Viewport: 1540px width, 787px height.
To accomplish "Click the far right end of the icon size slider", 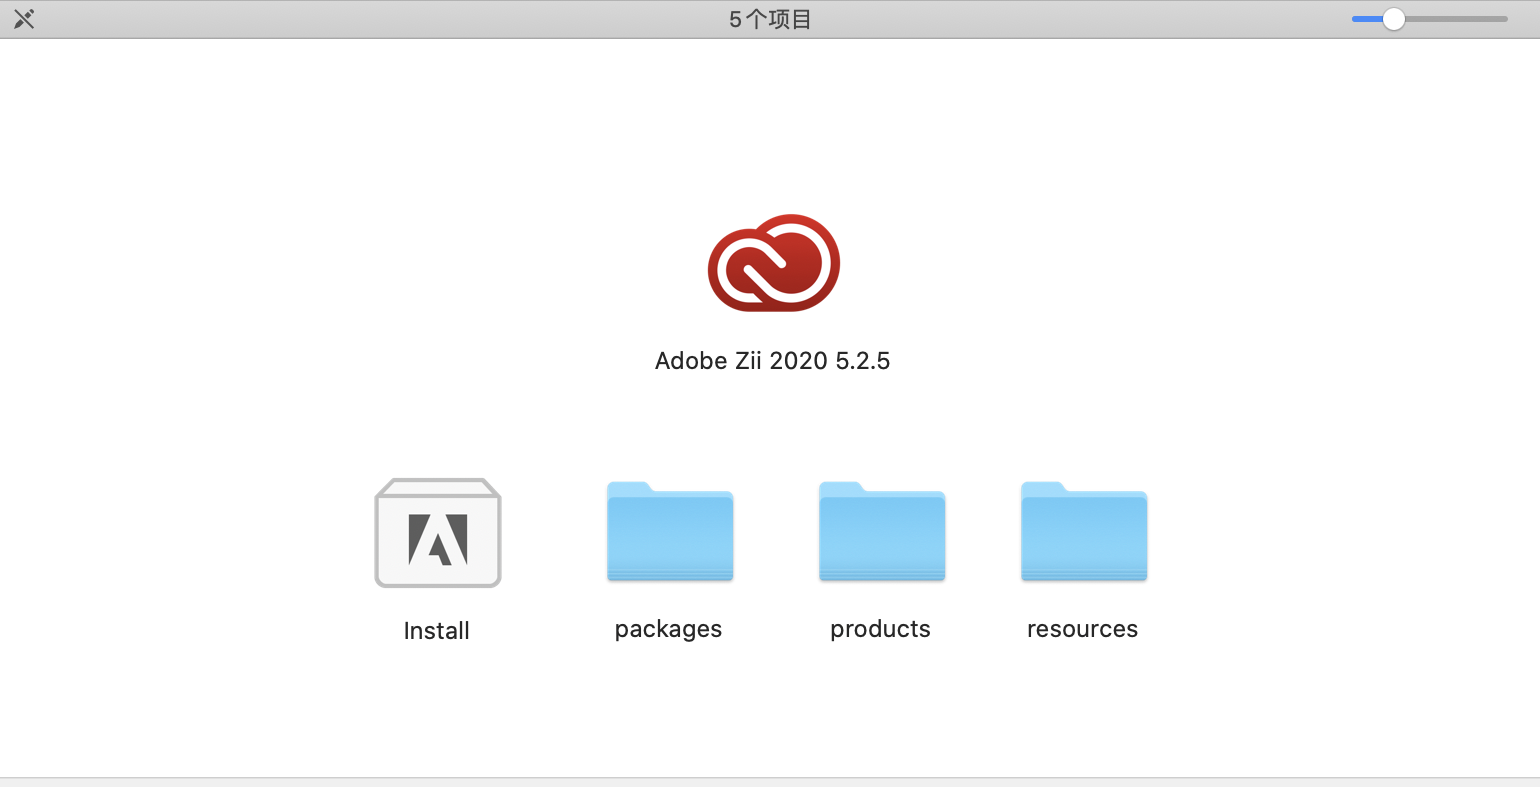I will [1503, 19].
